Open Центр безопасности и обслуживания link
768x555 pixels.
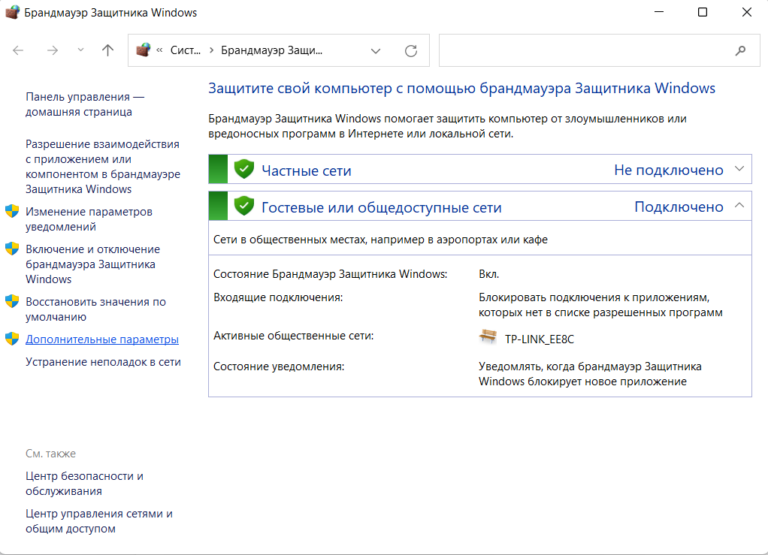(x=84, y=483)
